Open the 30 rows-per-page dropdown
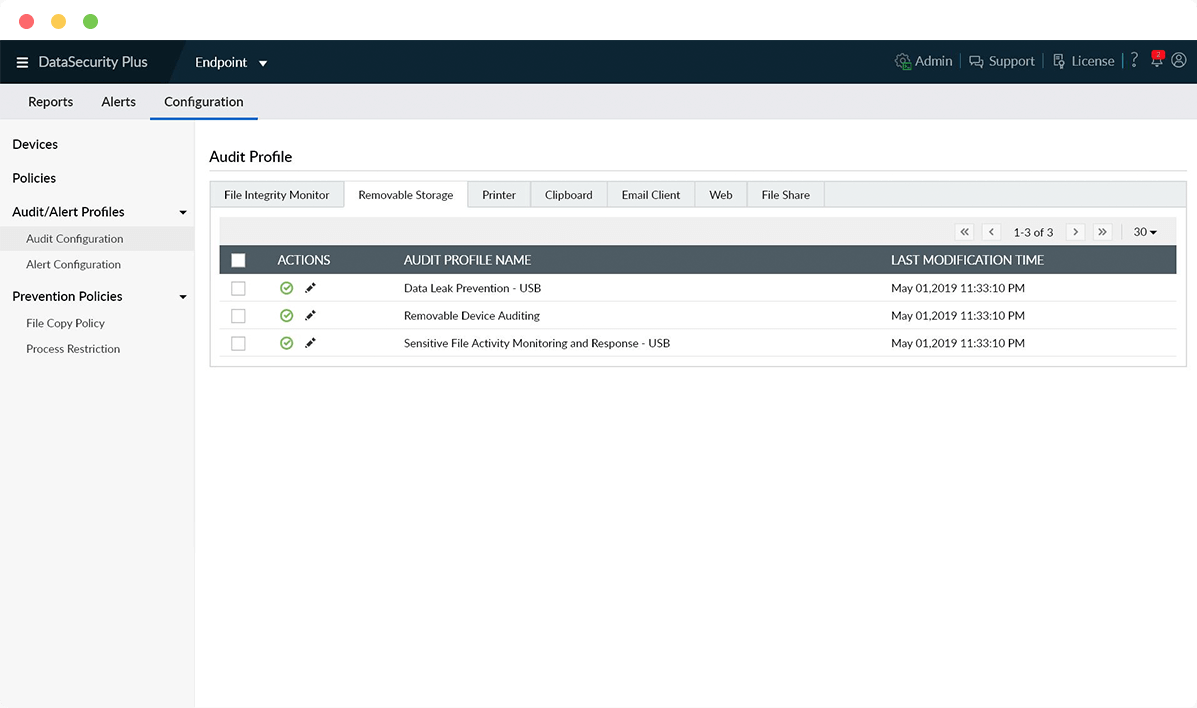 tap(1145, 231)
